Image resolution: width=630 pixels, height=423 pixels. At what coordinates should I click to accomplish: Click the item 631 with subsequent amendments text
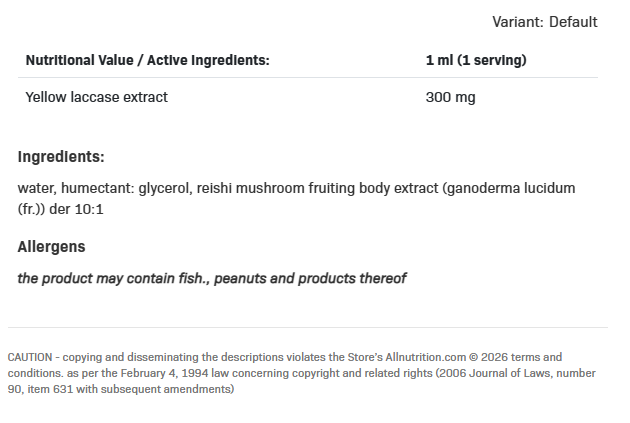pyautogui.click(x=128, y=389)
